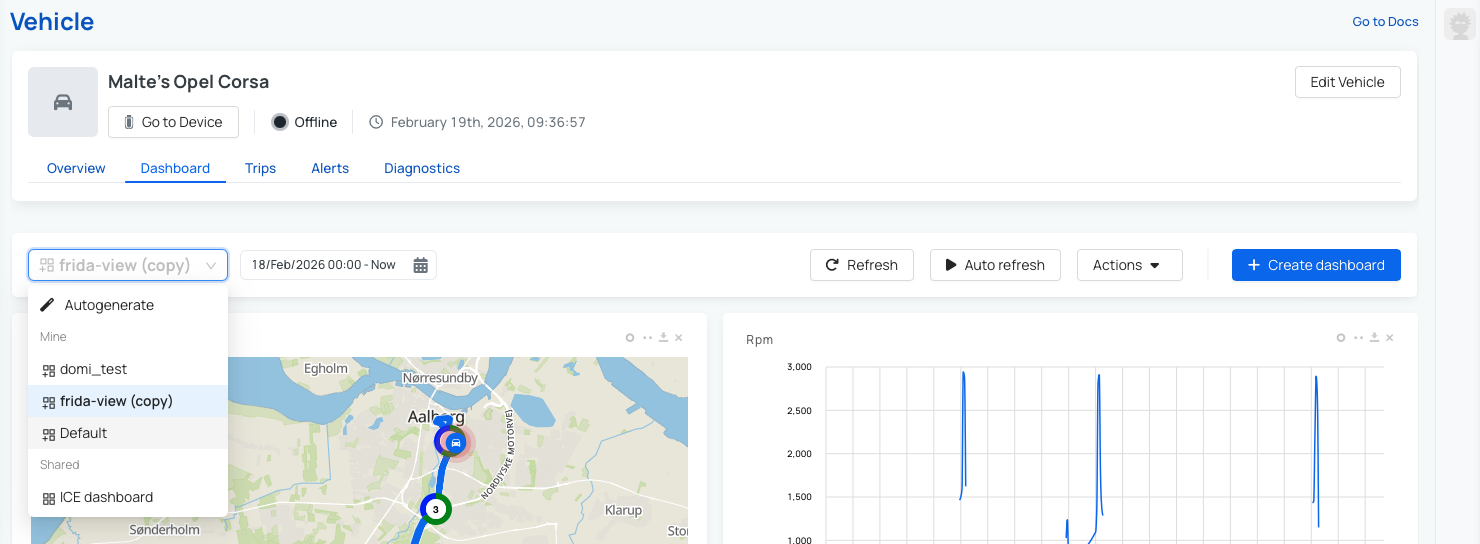
Task: Choose Autogenerate from dashboard list
Action: tap(128, 305)
